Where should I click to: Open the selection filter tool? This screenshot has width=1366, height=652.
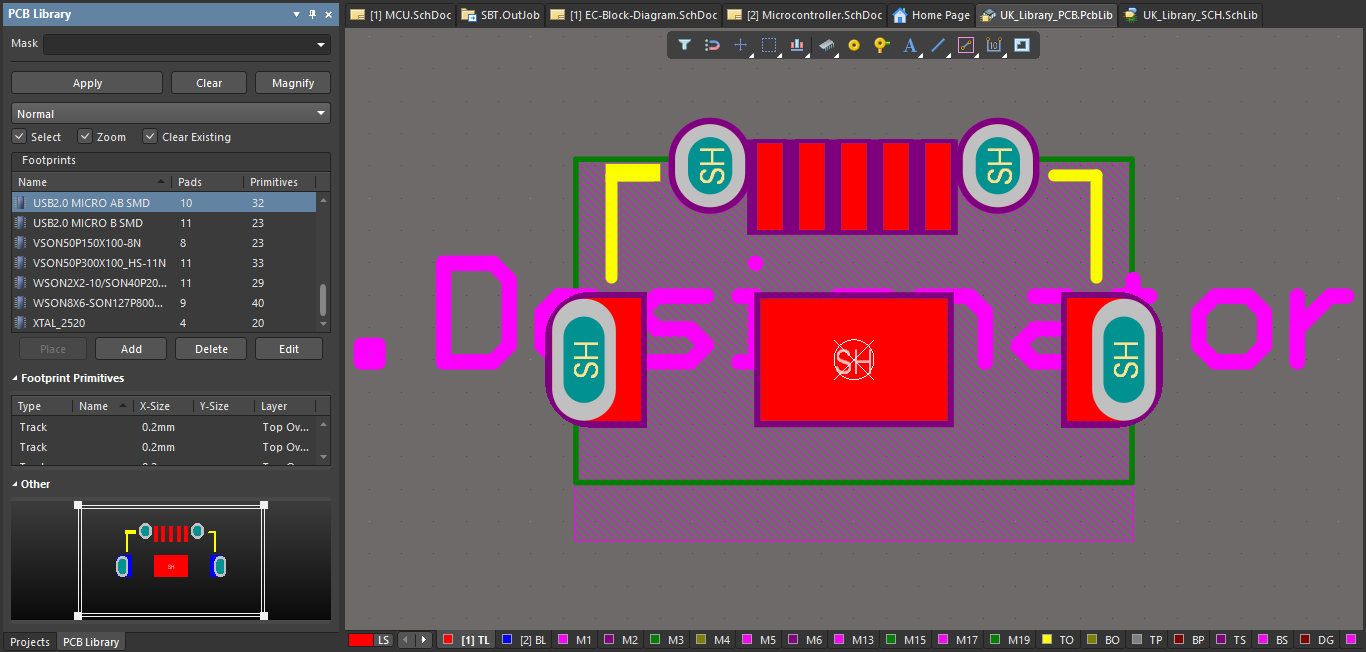pyautogui.click(x=685, y=45)
